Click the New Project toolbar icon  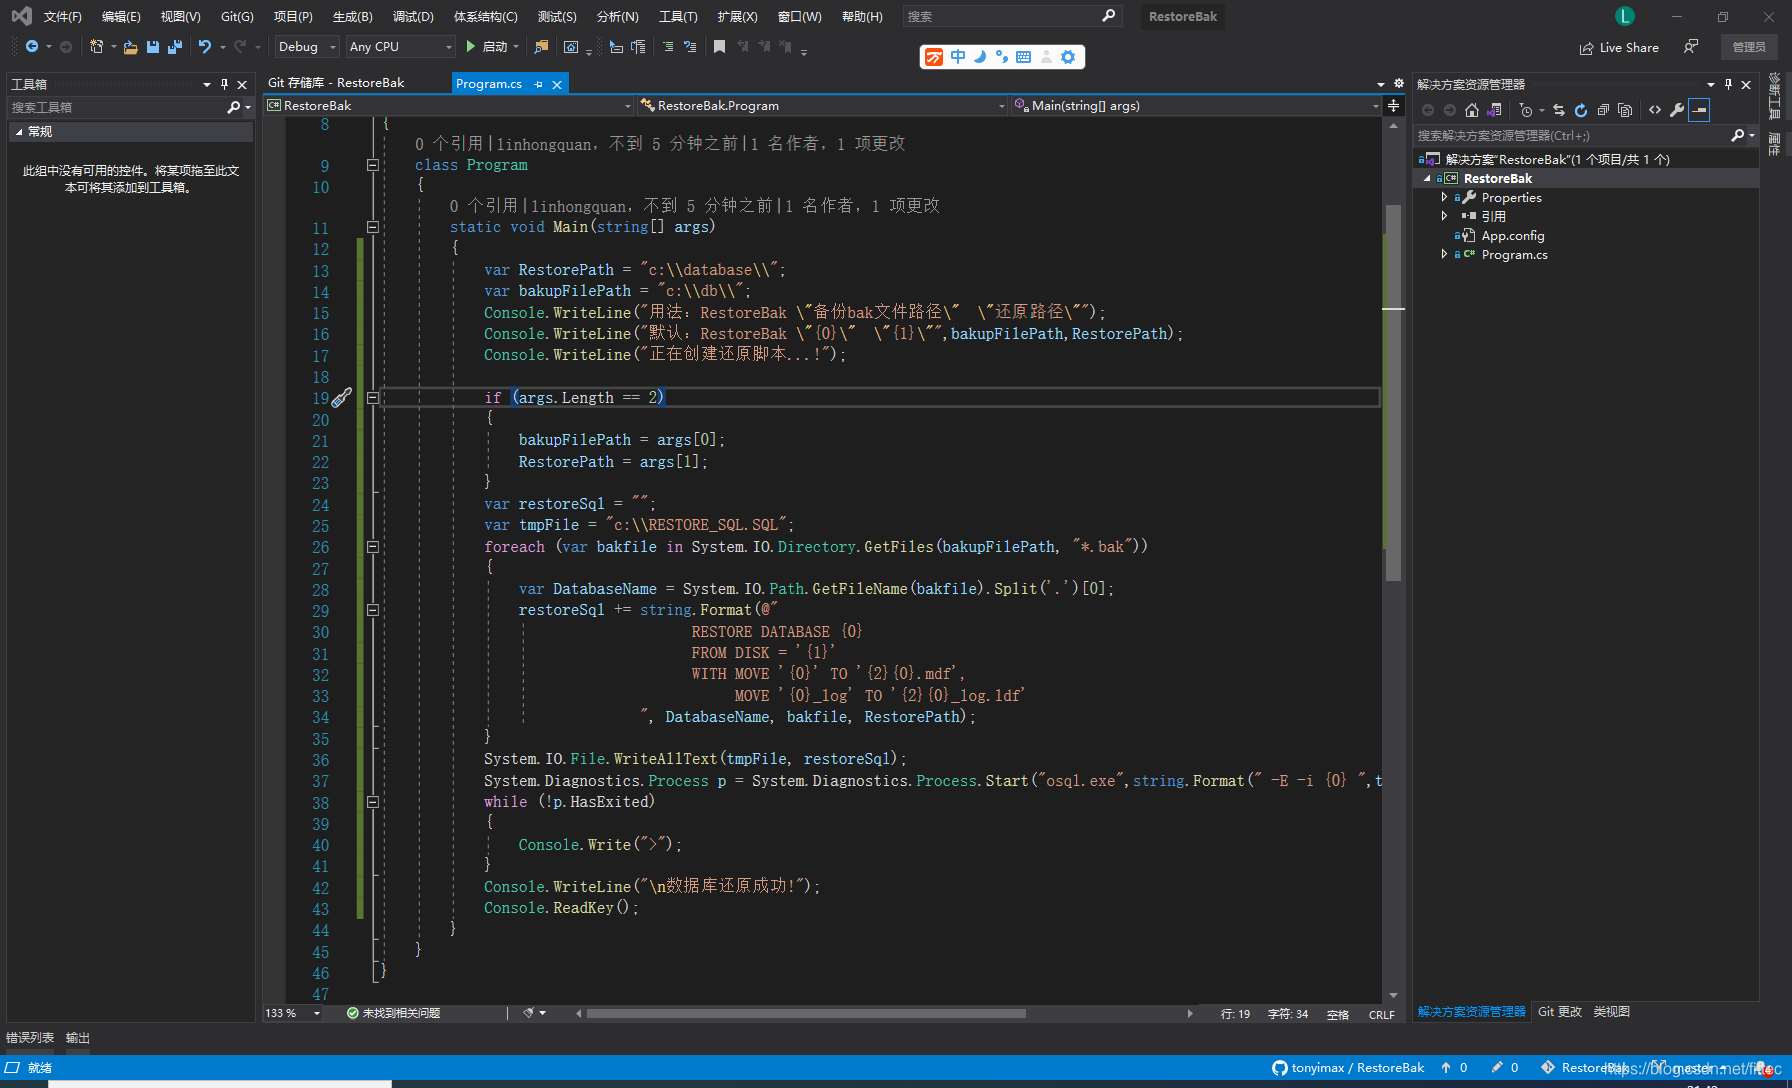coord(96,47)
